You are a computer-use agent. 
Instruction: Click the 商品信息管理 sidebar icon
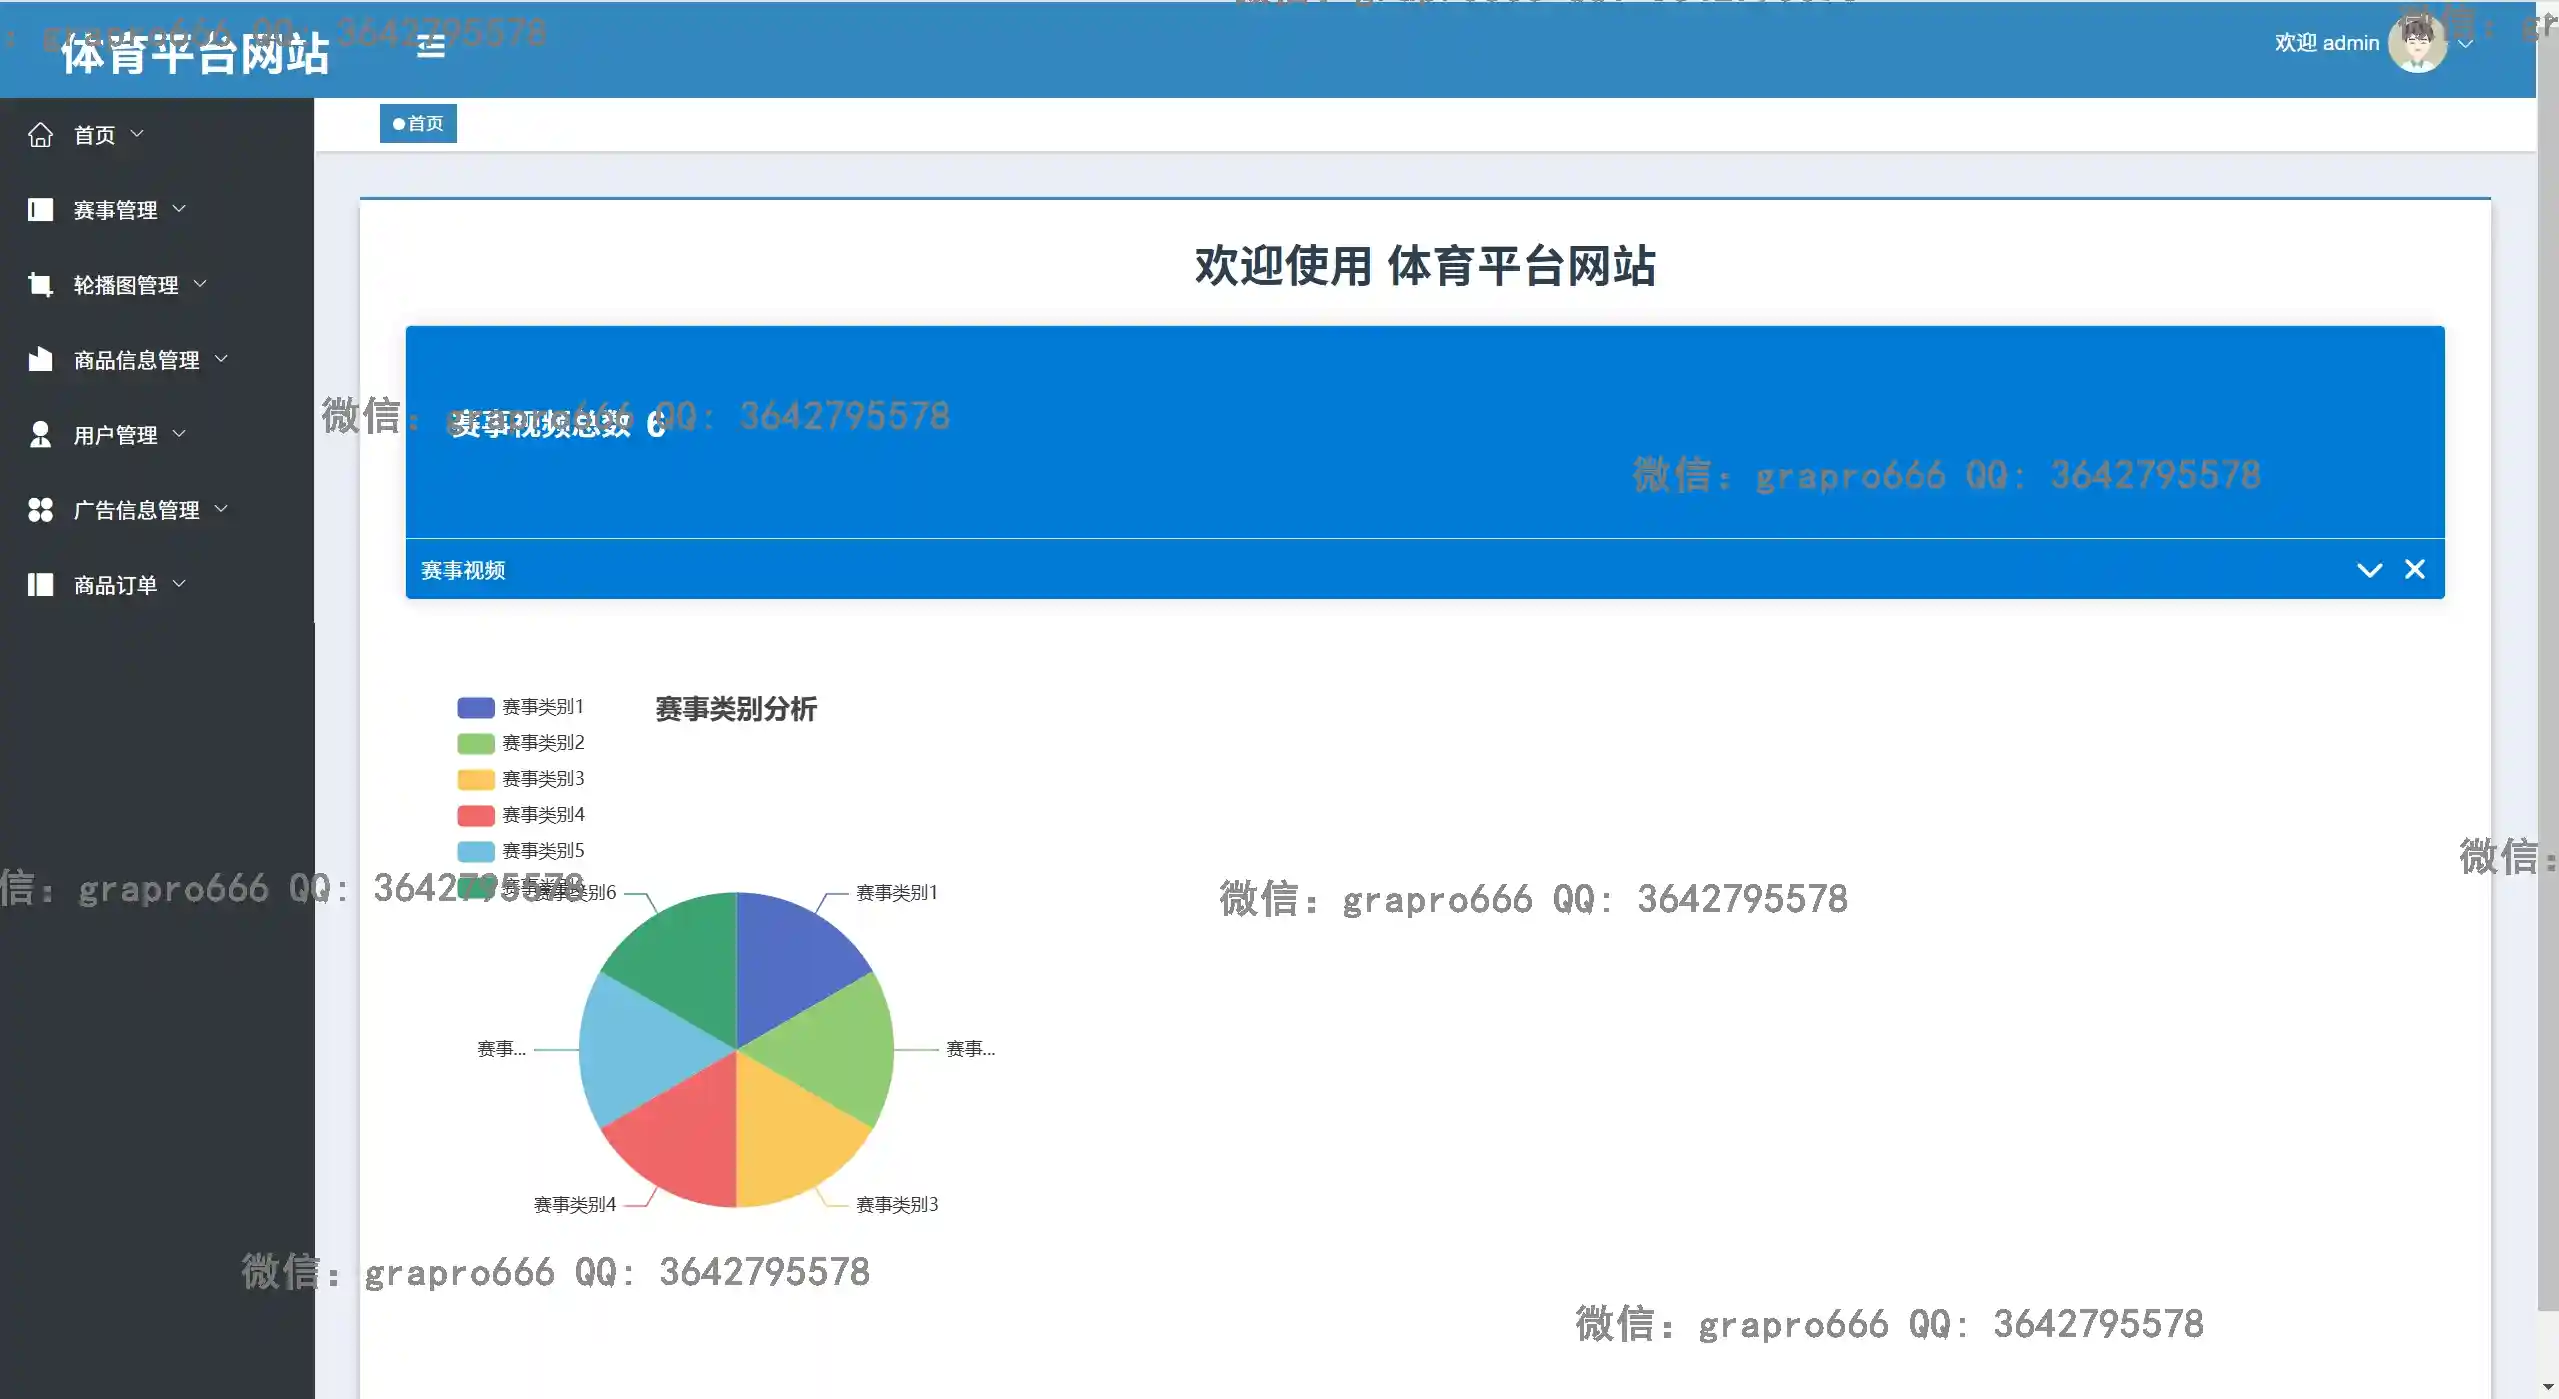(40, 359)
